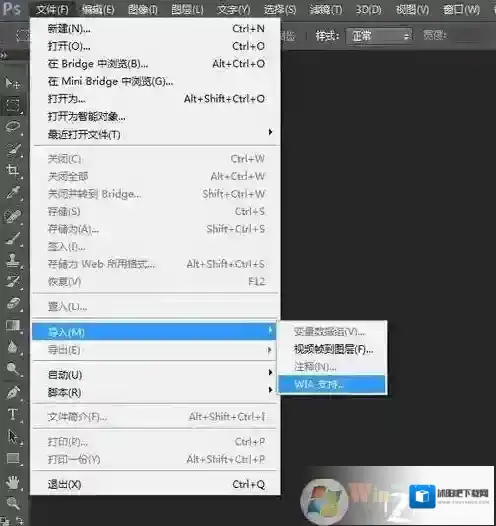This screenshot has height=526, width=496.
Task: Select the Lasso tool
Action: (13, 127)
